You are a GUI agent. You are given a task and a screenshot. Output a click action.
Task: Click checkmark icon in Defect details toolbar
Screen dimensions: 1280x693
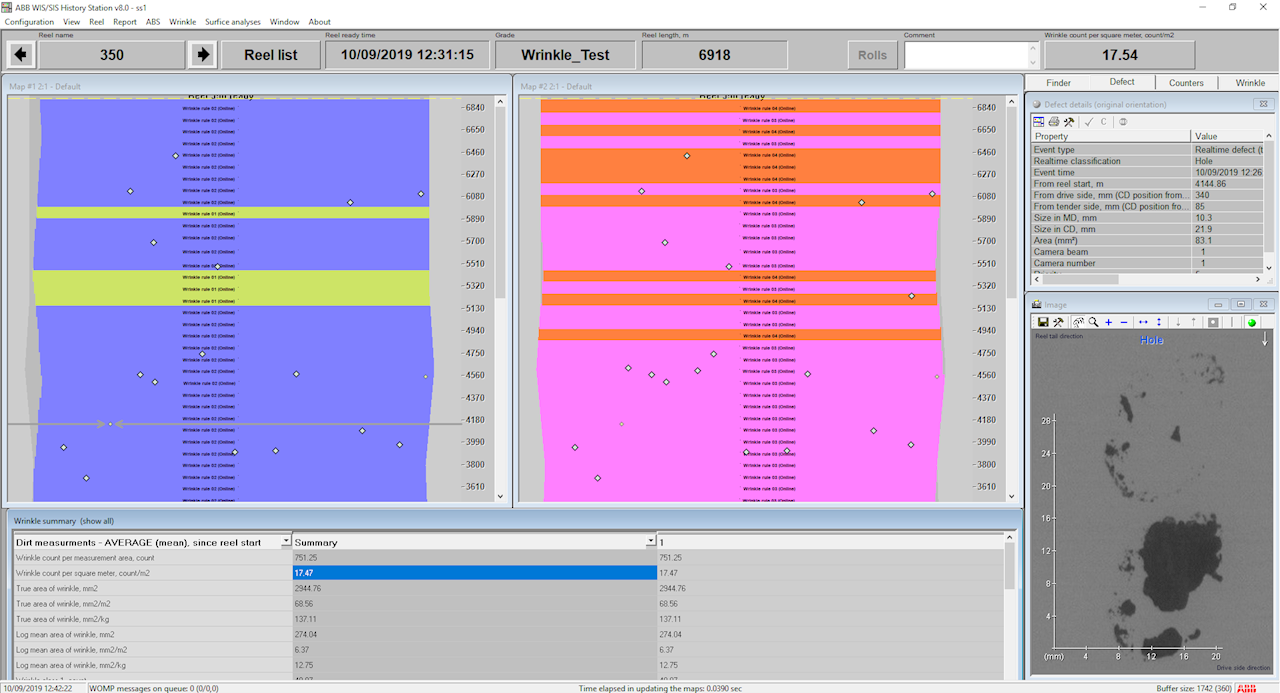(x=1089, y=122)
